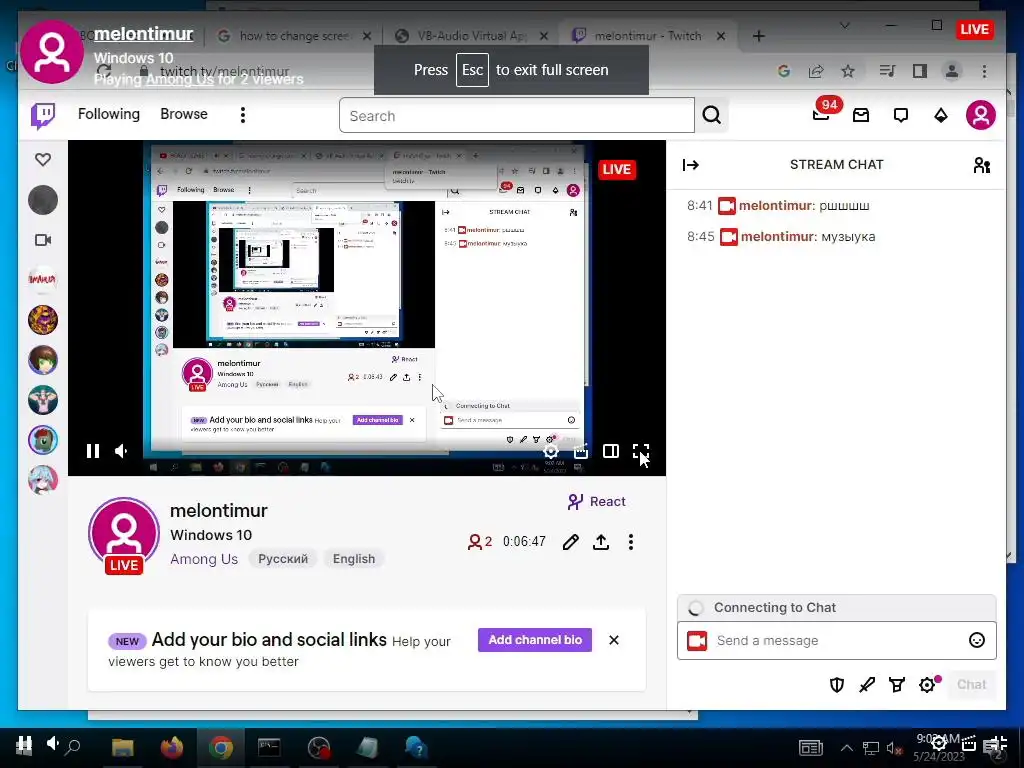The height and width of the screenshot is (768, 1024).
Task: Open the mail inbox icon
Action: [861, 116]
